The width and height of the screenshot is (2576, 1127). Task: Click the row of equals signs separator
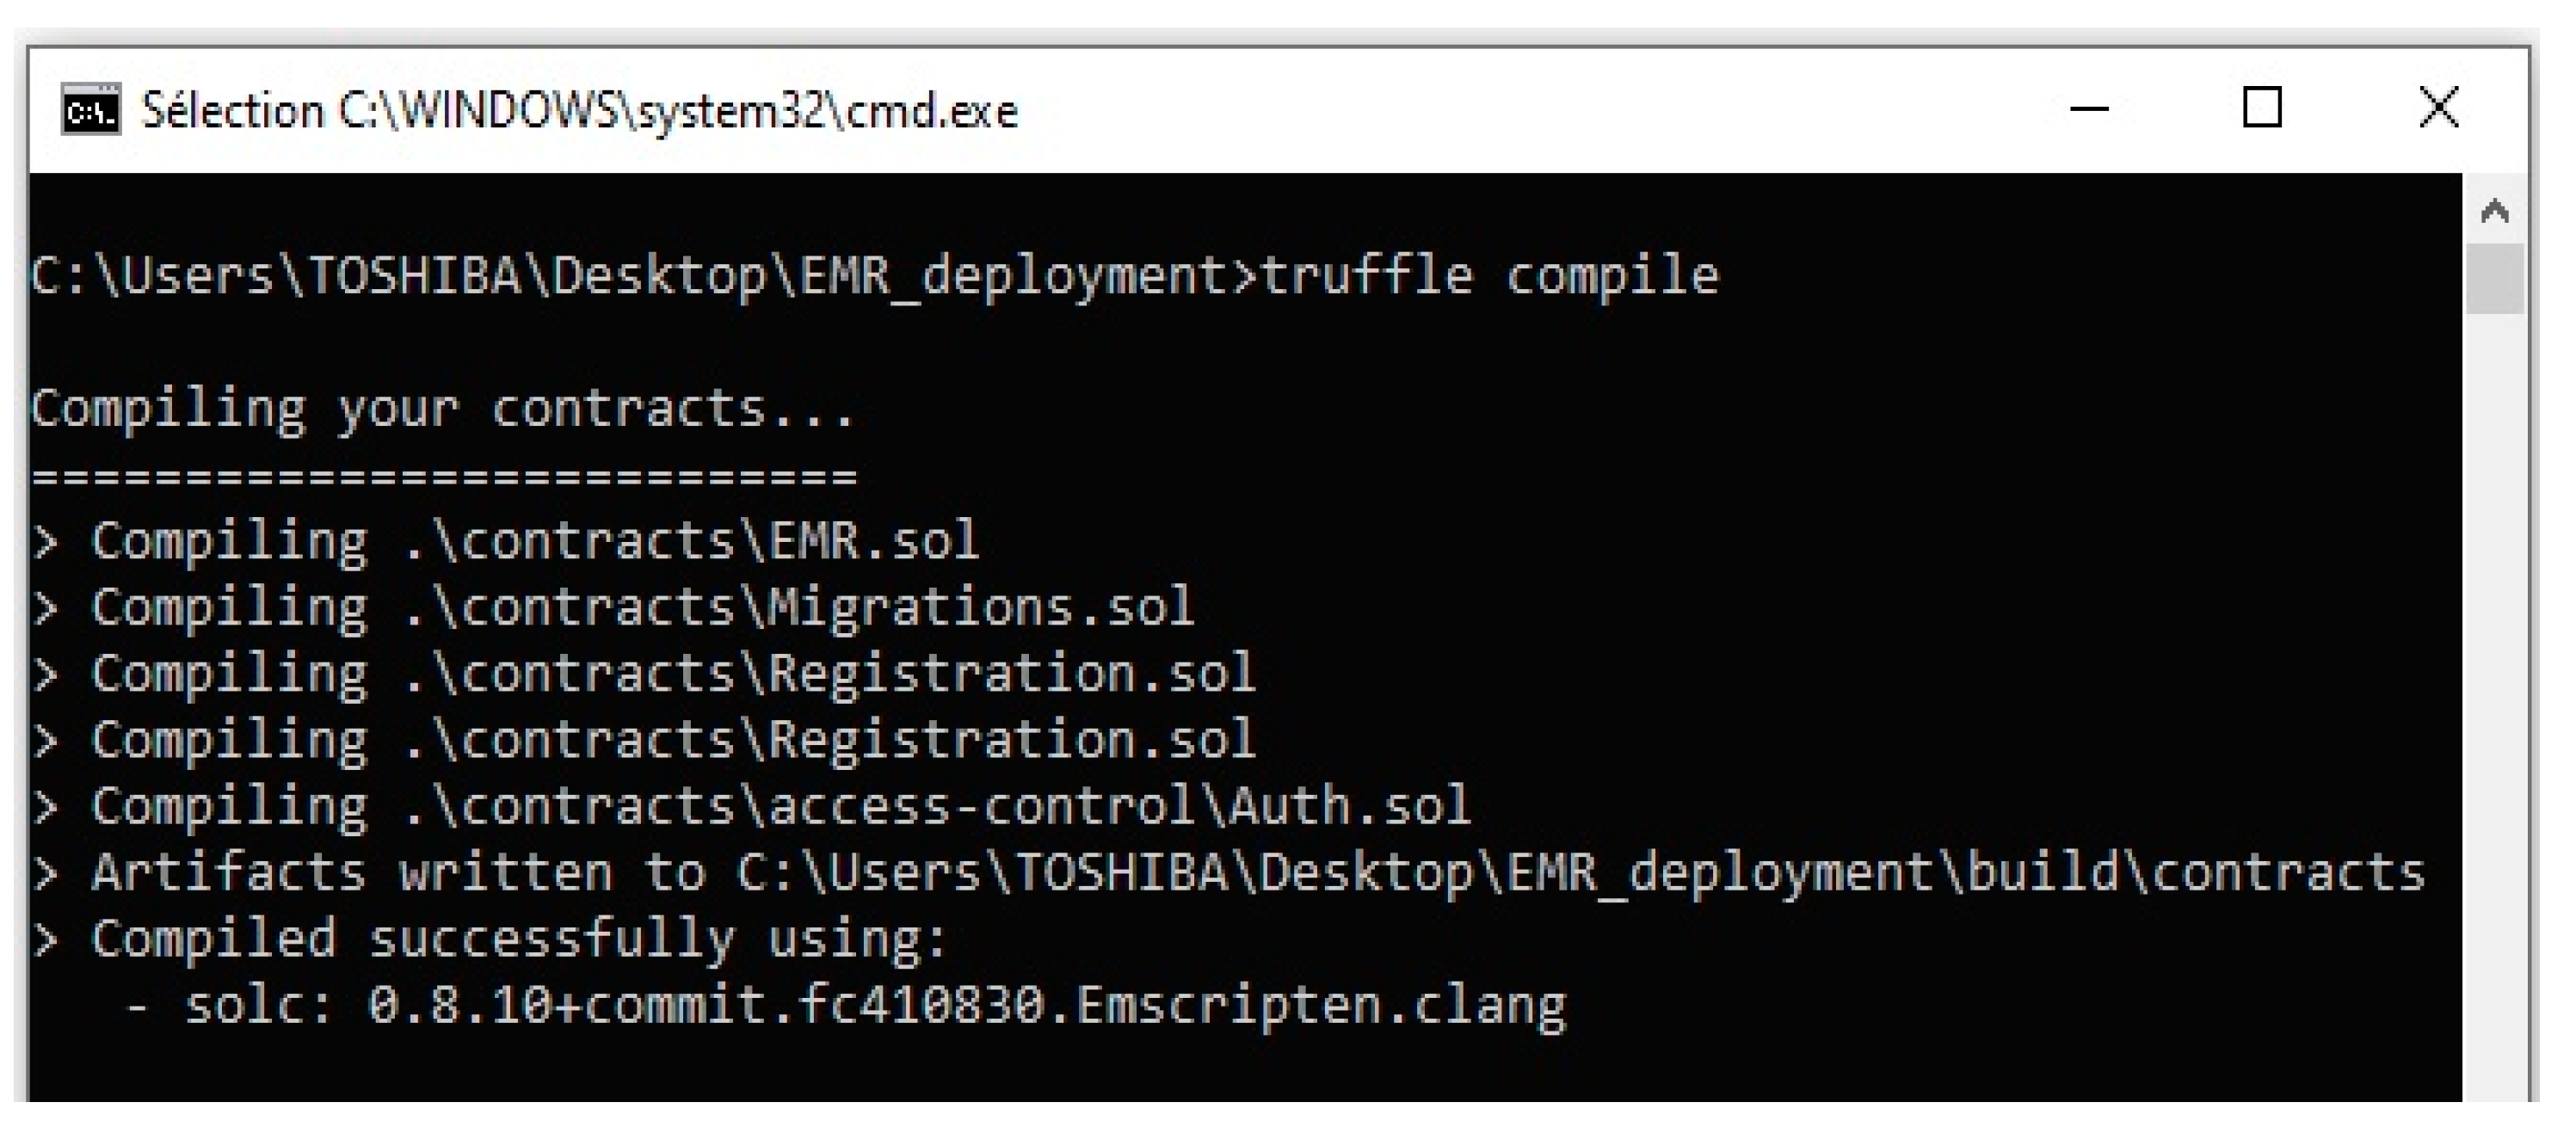coord(444,476)
